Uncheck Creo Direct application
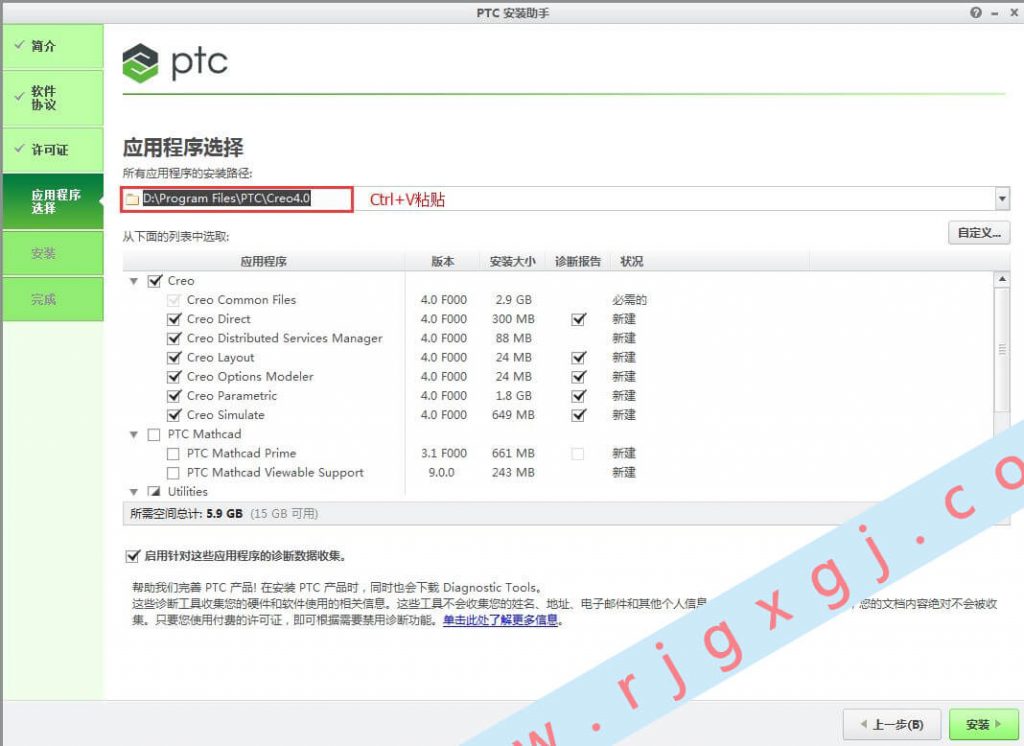 pyautogui.click(x=174, y=319)
